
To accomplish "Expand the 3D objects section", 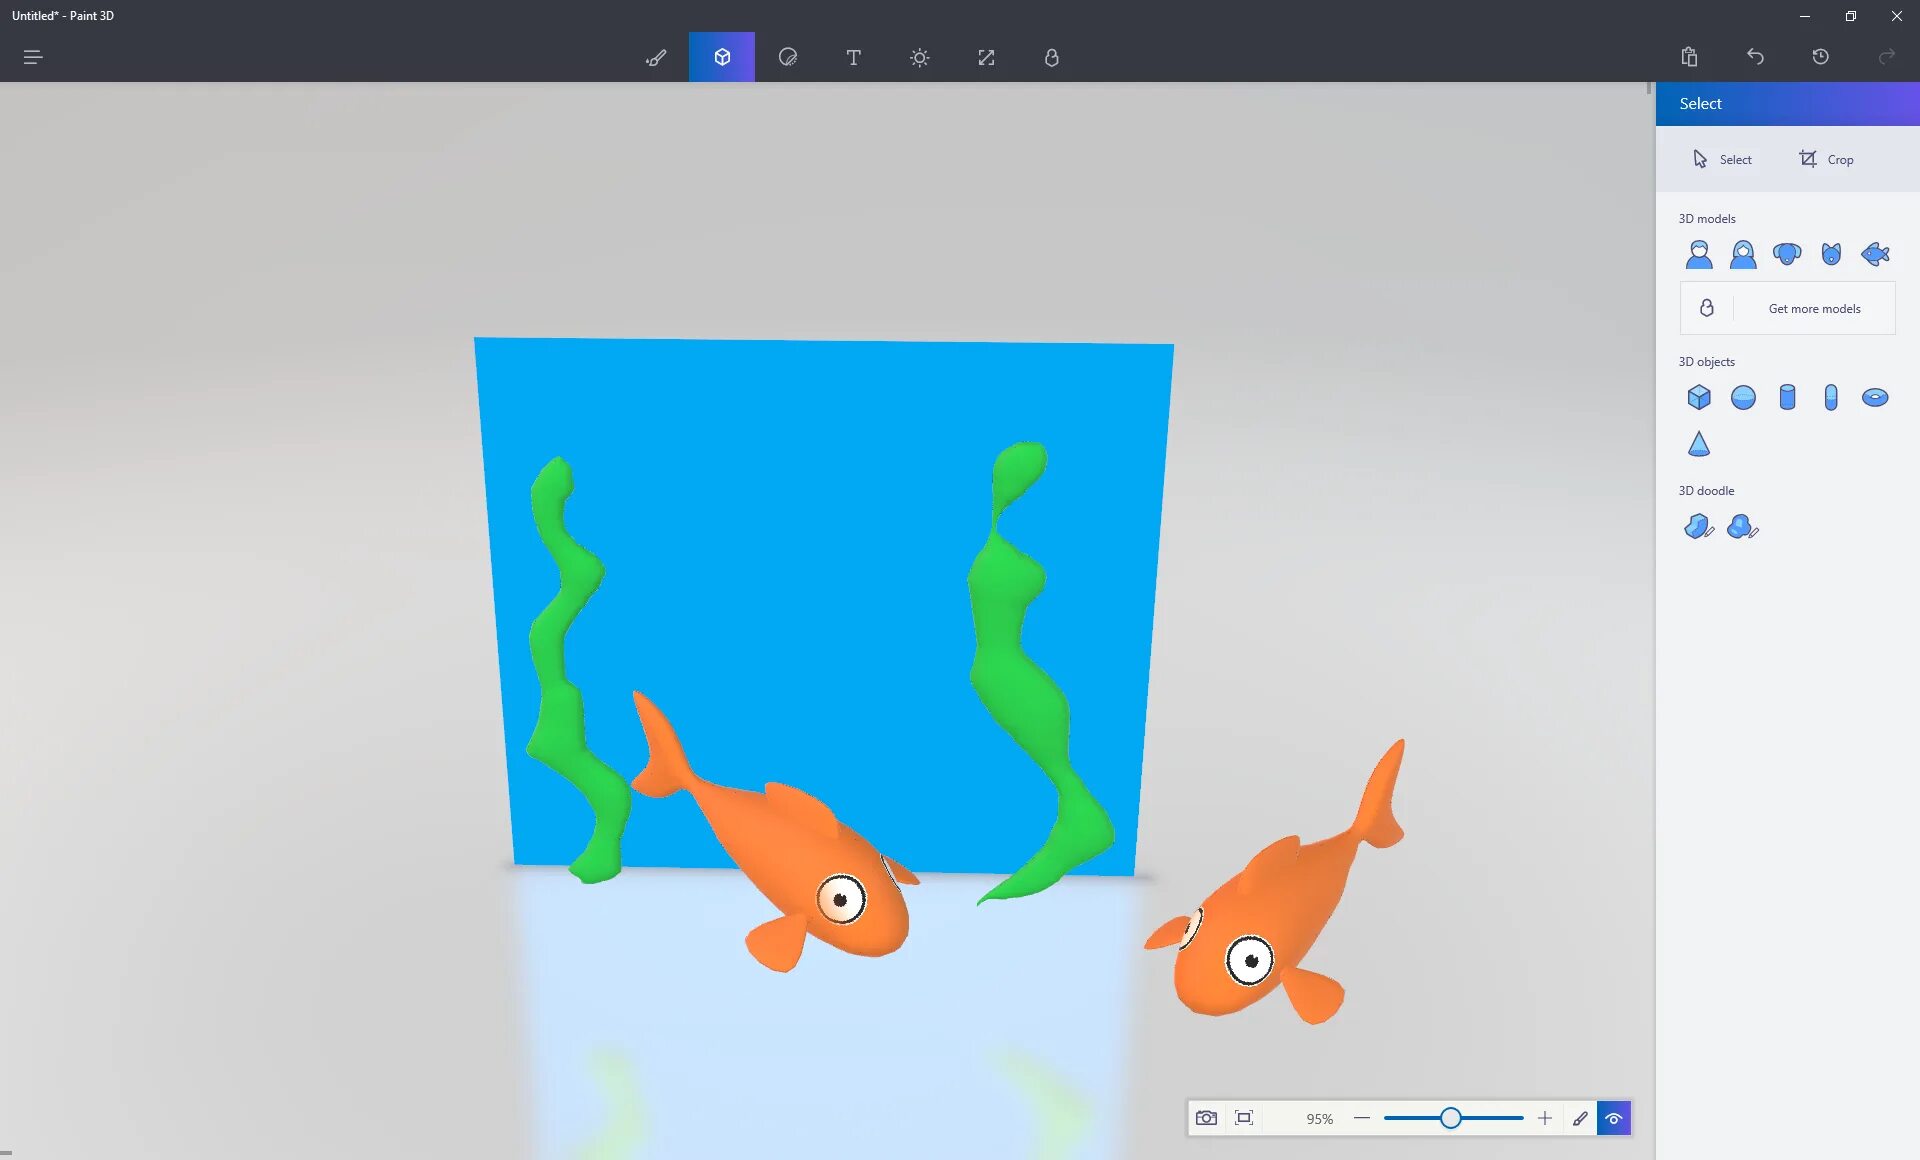I will coord(1706,361).
